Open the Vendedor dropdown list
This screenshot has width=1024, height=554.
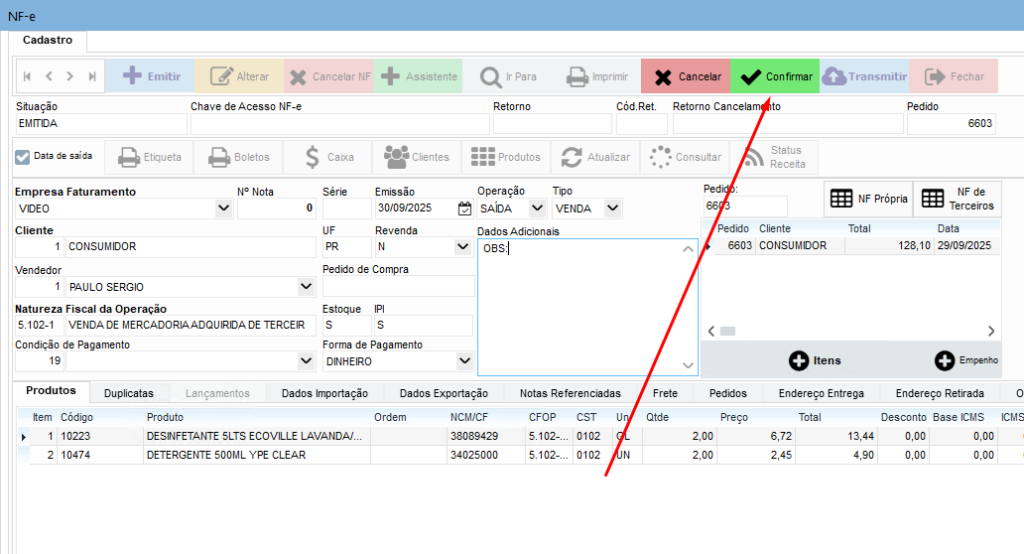coord(306,287)
